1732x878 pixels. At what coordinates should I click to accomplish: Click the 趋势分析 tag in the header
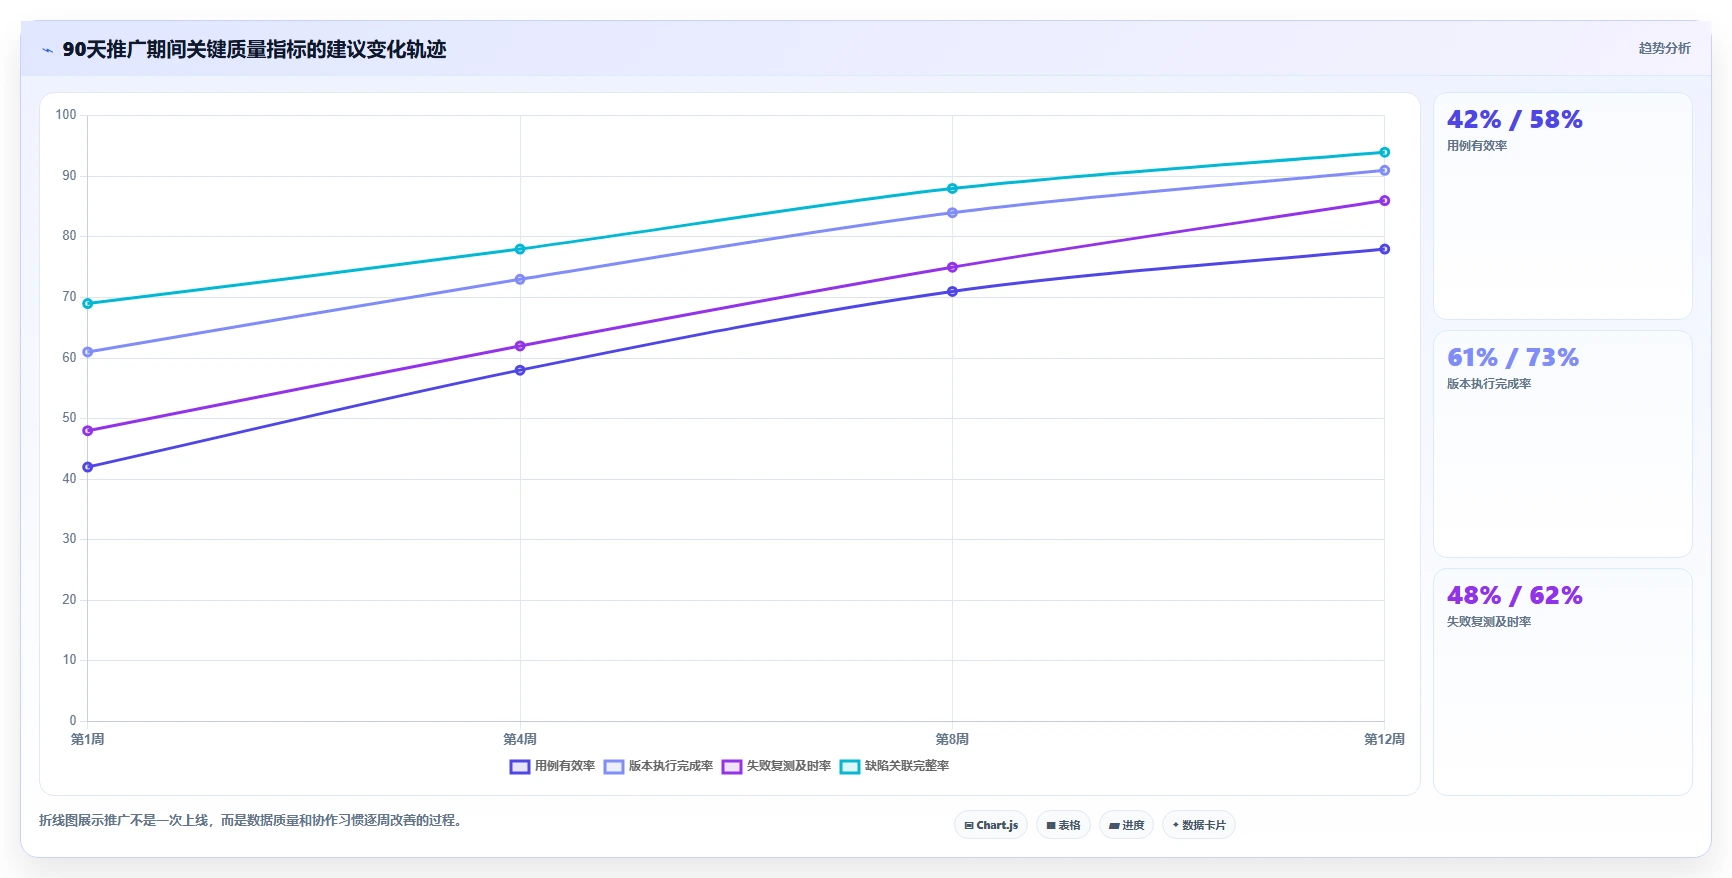tap(1664, 48)
